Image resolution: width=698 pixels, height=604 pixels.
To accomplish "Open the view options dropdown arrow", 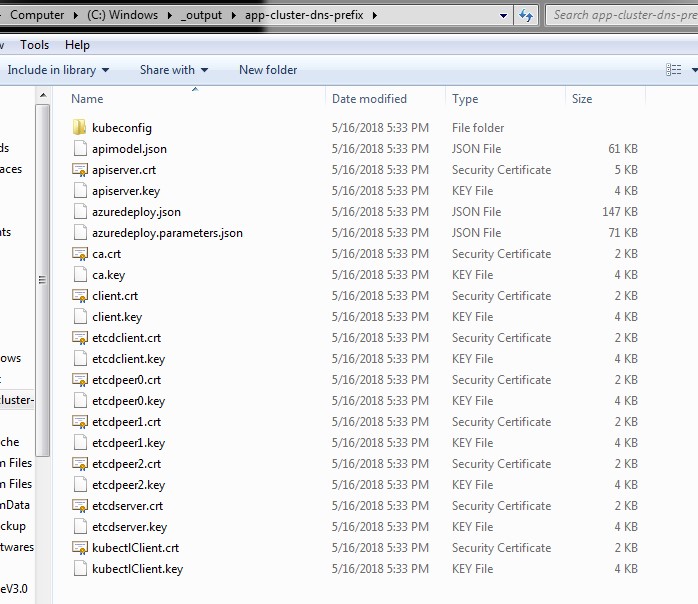I will (x=694, y=70).
